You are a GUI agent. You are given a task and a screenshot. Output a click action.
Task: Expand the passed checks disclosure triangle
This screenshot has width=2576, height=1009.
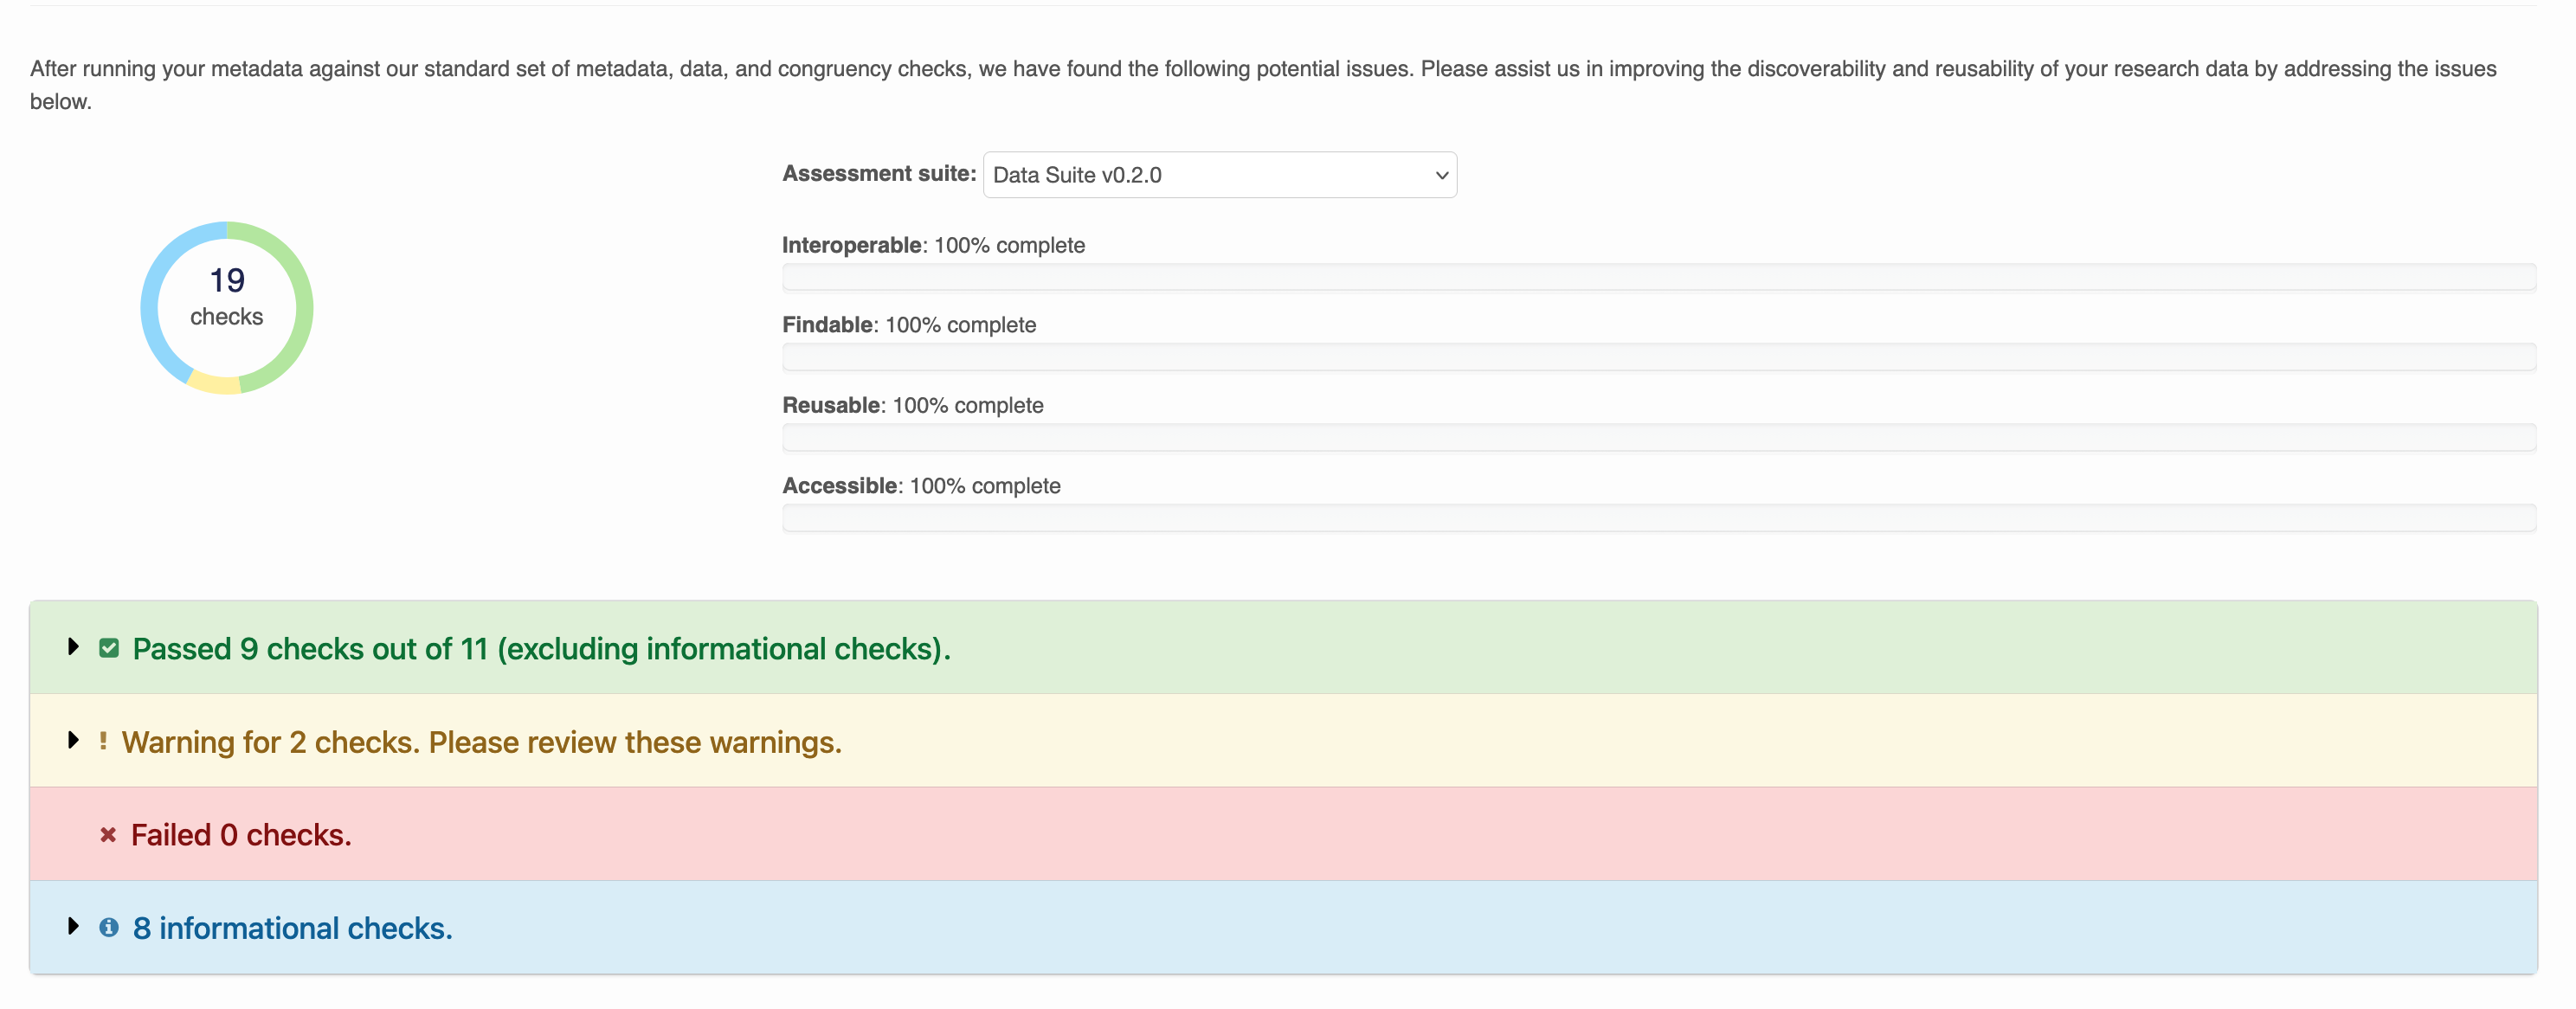tap(73, 646)
